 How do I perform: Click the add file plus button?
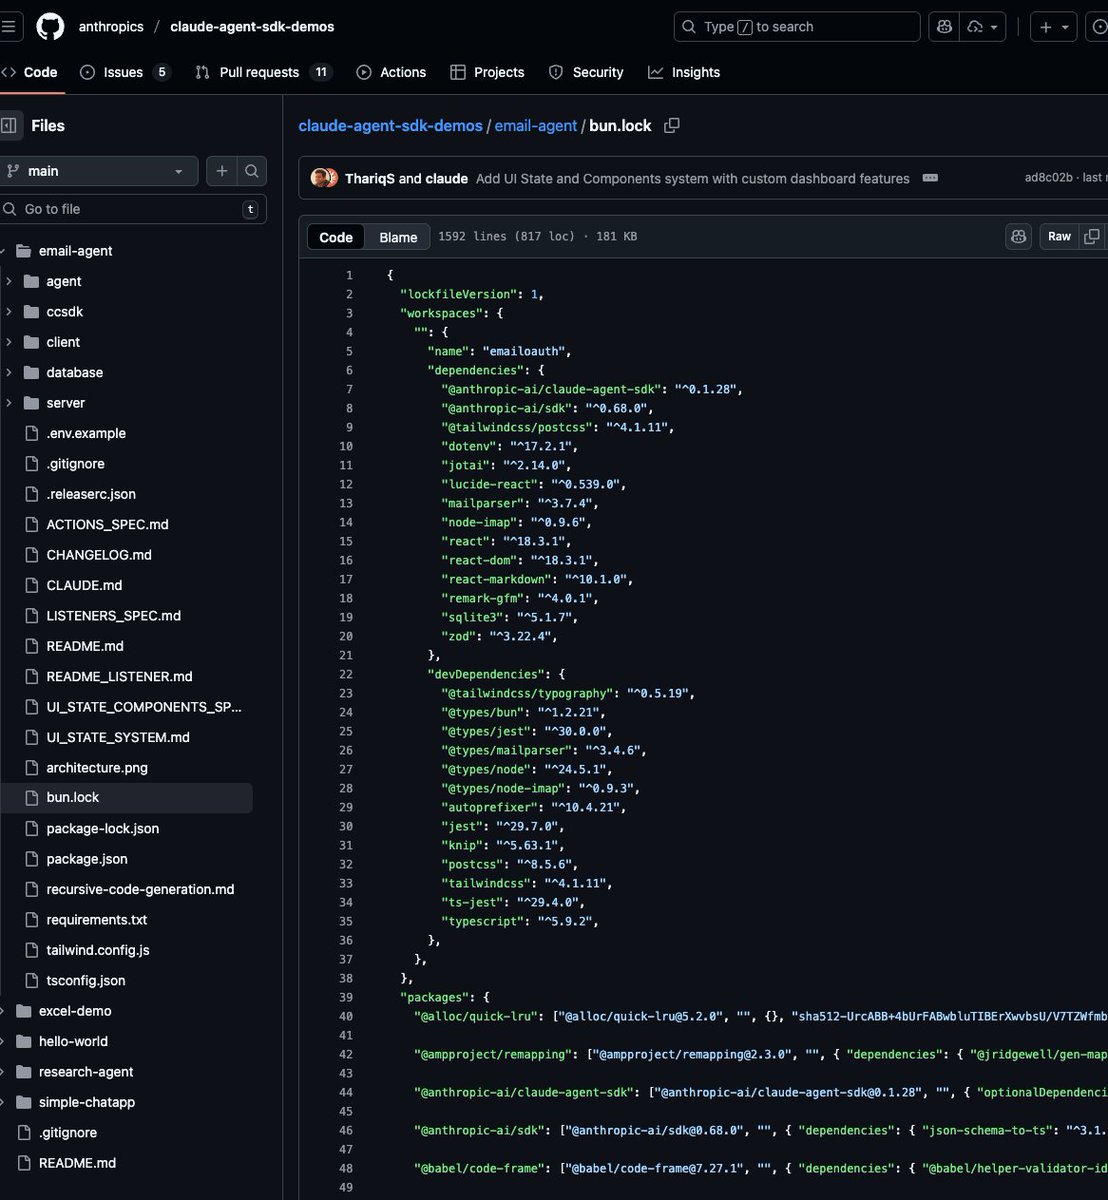pos(222,171)
